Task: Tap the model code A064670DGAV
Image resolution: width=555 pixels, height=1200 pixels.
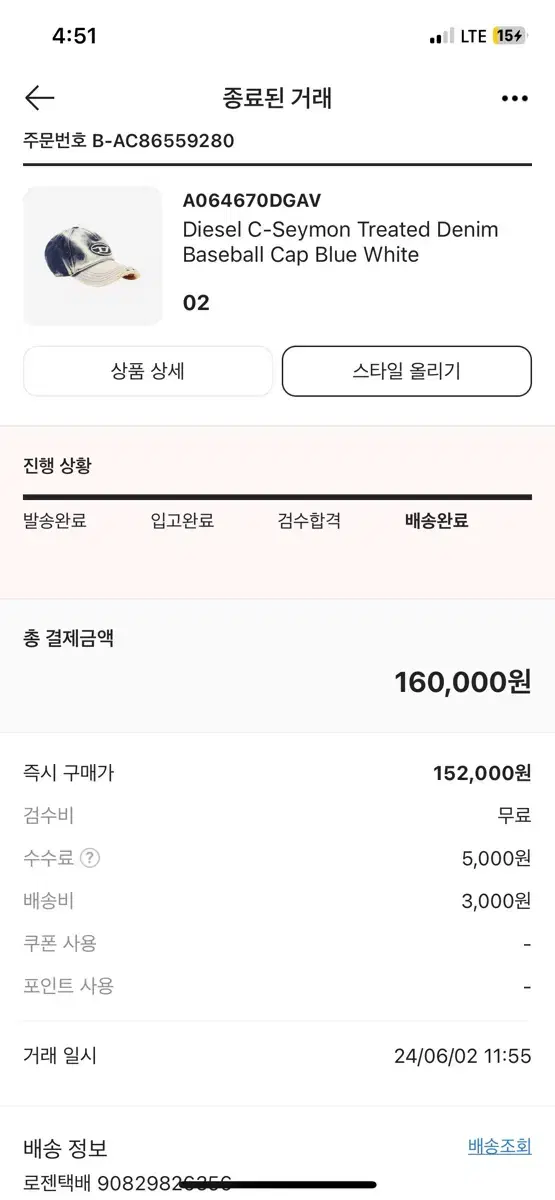Action: coord(252,200)
